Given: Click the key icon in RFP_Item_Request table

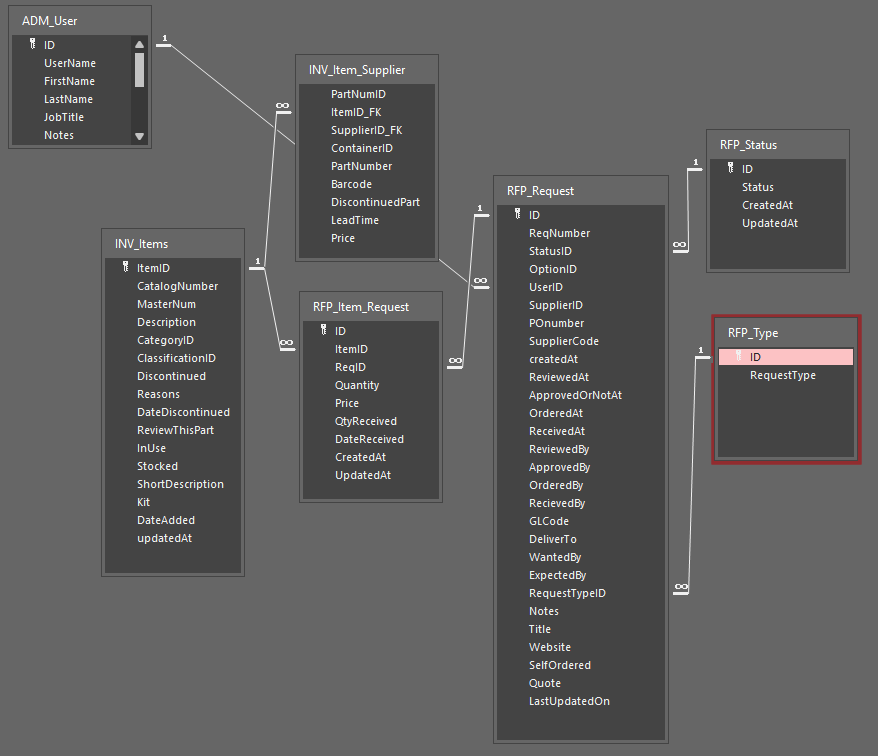Looking at the screenshot, I should pyautogui.click(x=323, y=331).
